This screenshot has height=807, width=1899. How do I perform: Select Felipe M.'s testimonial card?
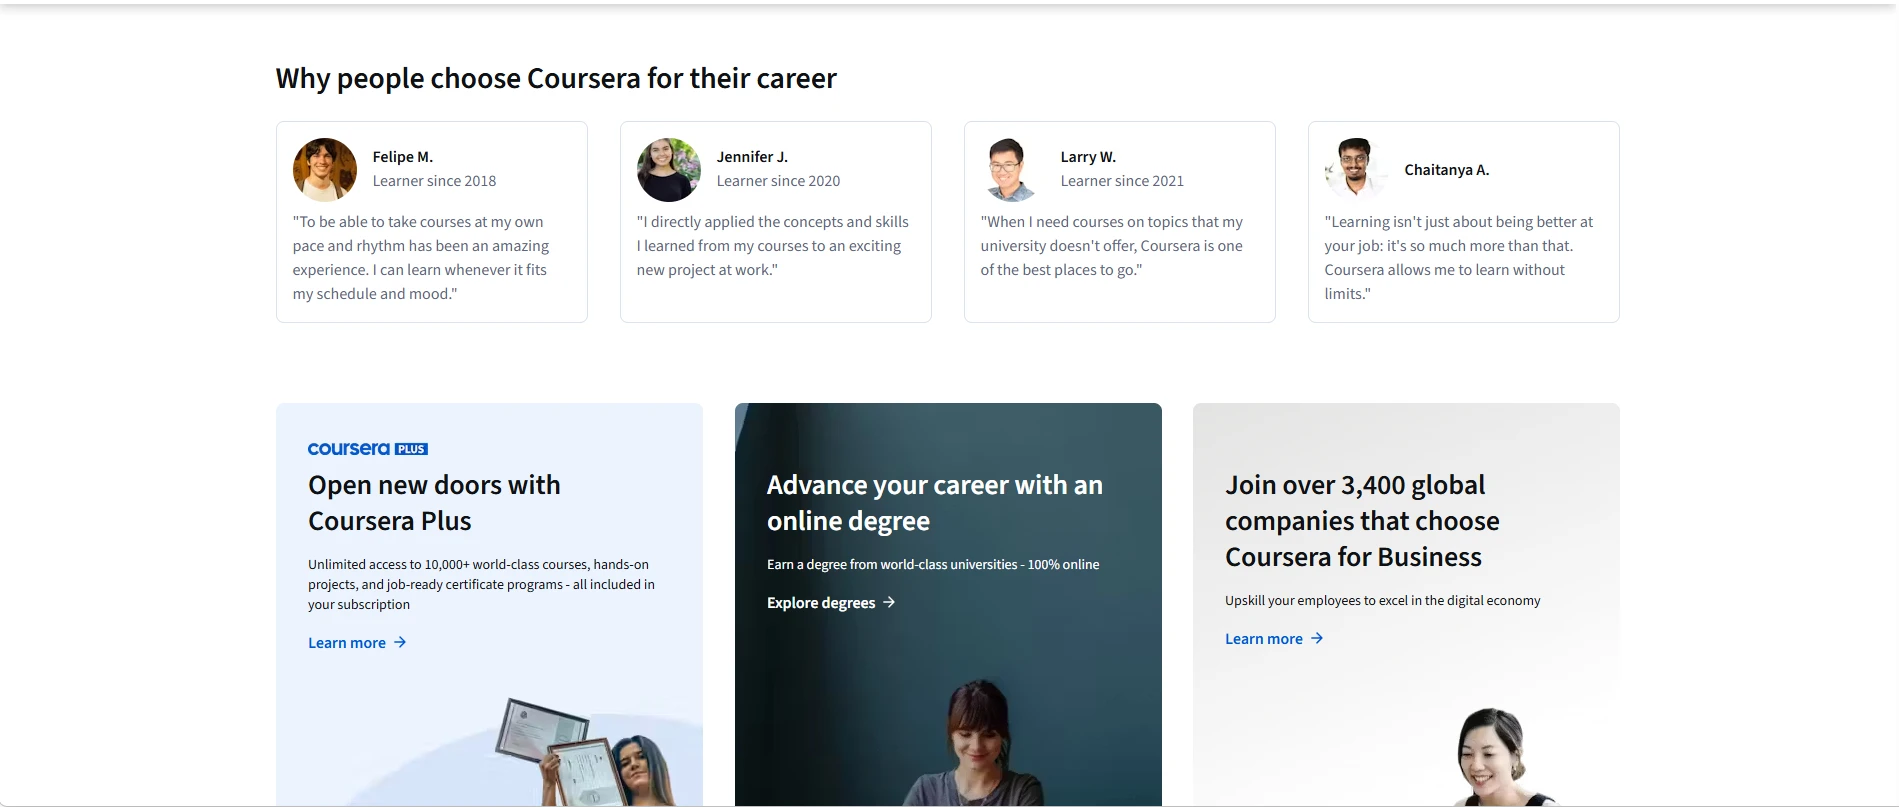[x=431, y=221]
